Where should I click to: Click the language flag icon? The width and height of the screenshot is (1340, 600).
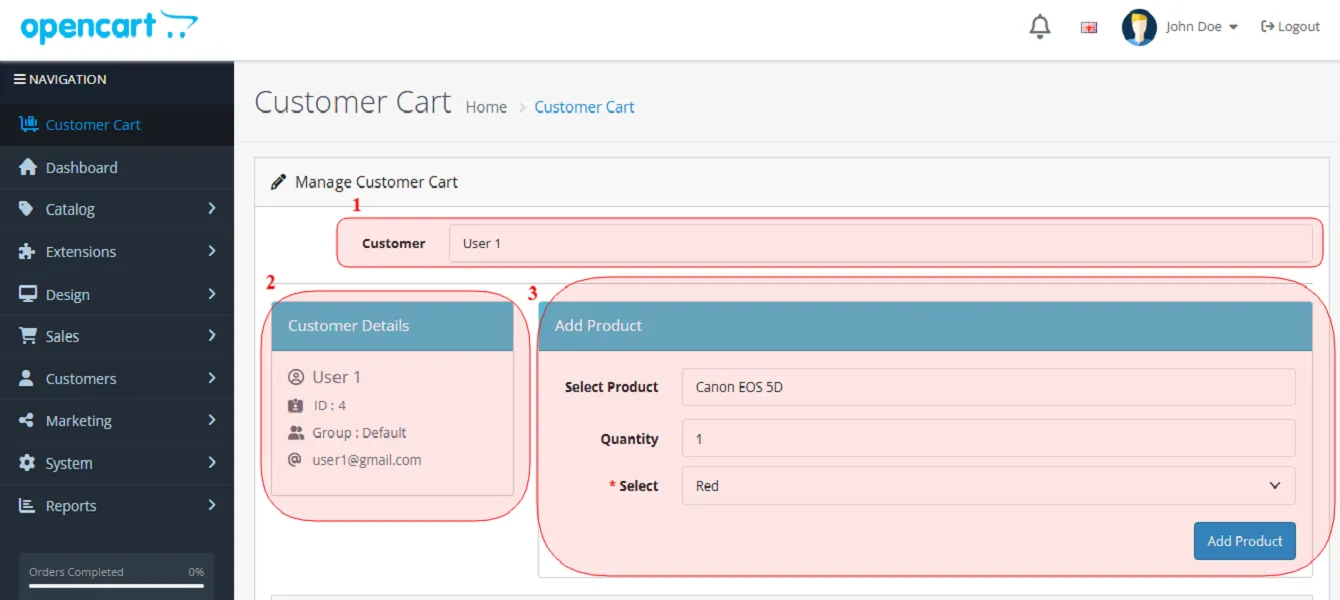[x=1089, y=27]
